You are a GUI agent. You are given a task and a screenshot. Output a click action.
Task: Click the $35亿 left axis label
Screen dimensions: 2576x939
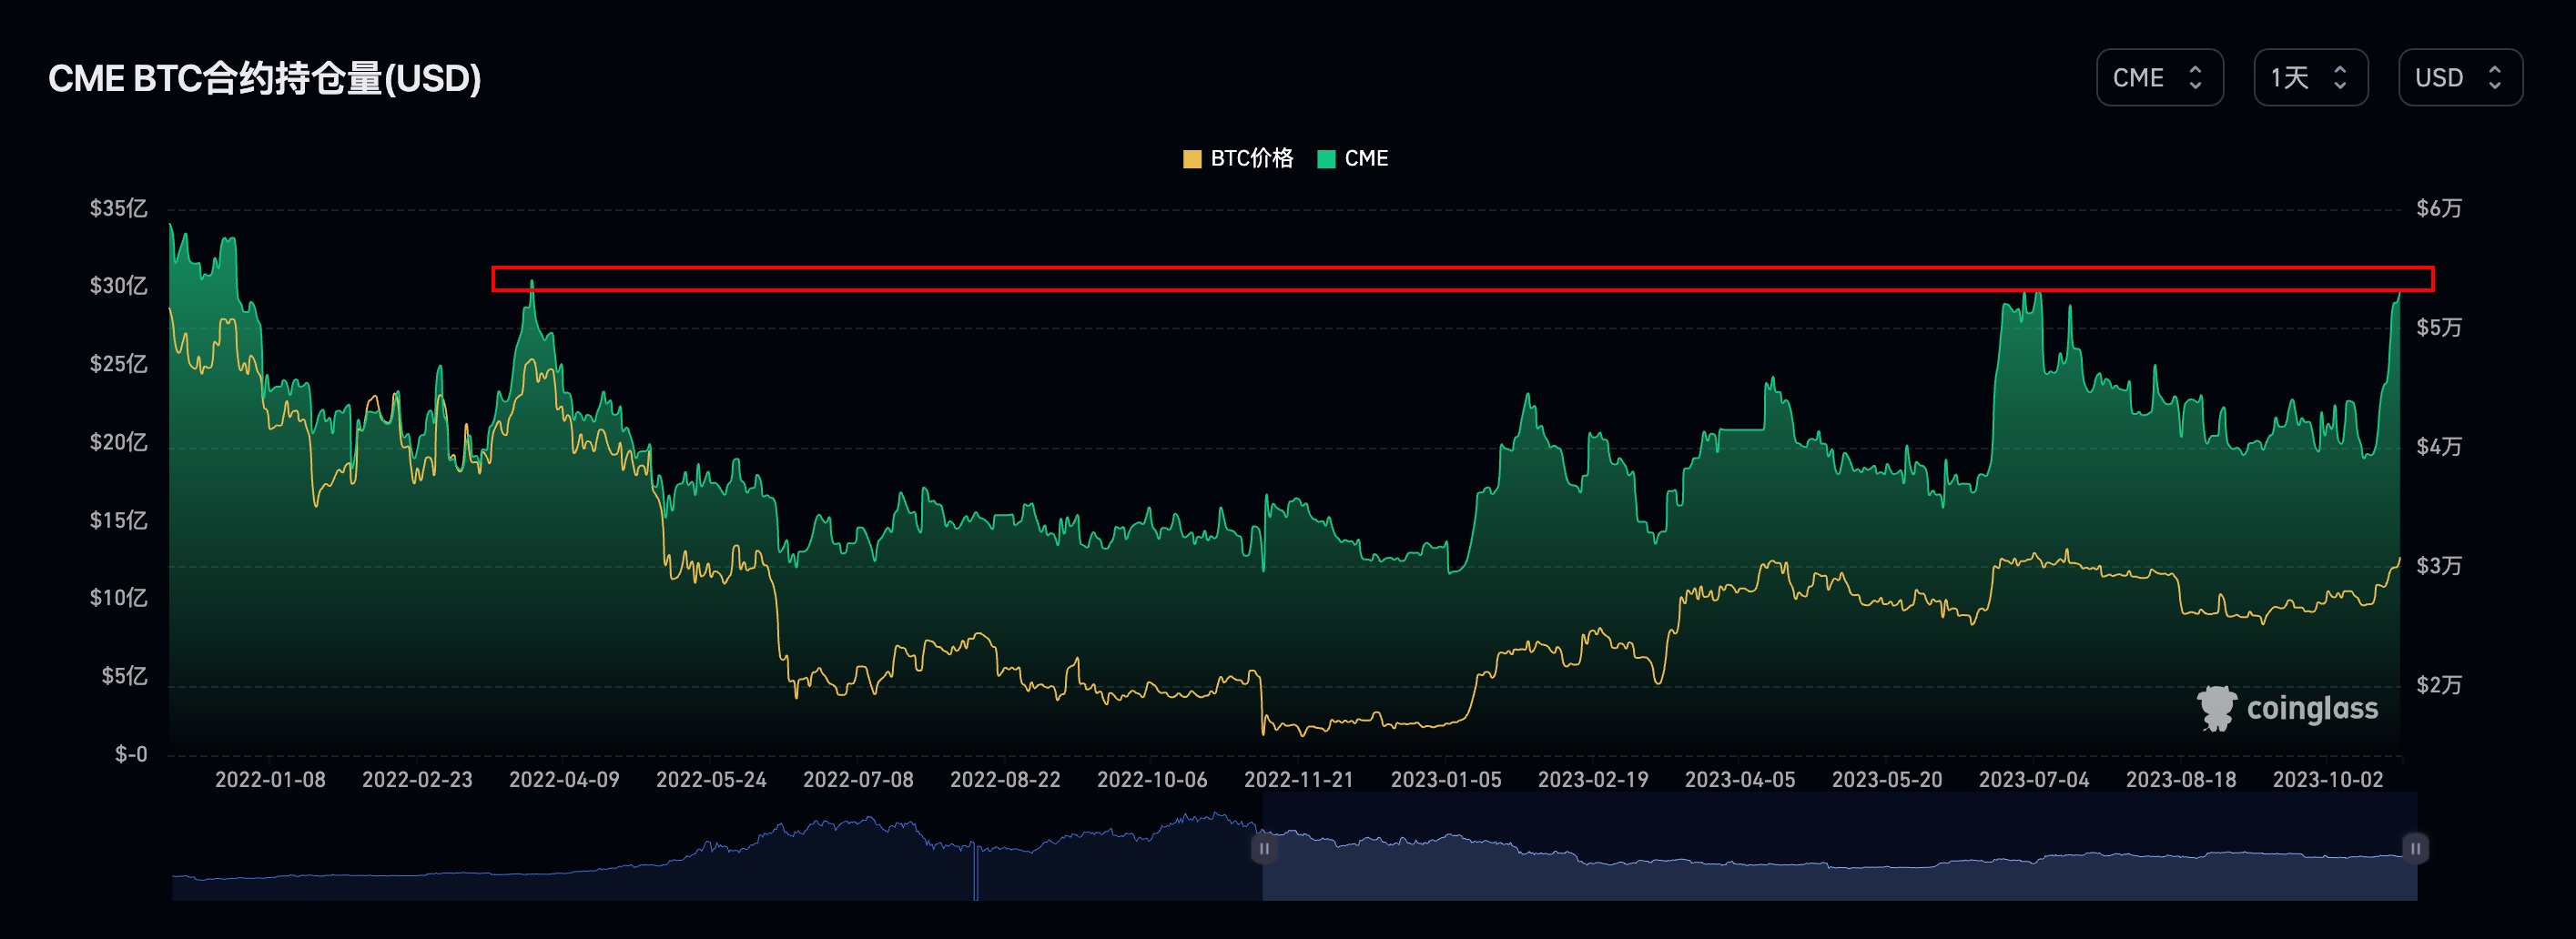pos(118,208)
